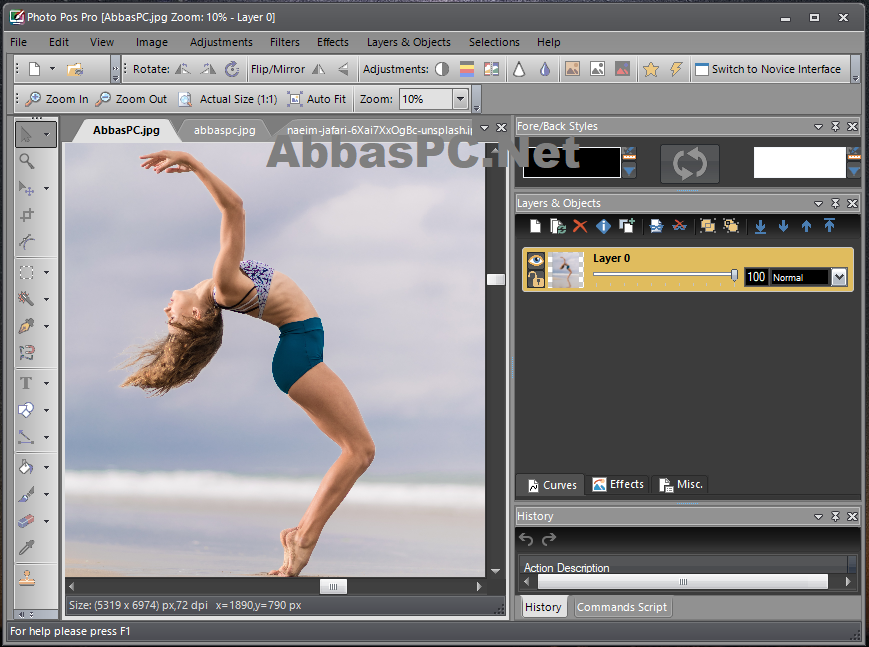This screenshot has height=647, width=869.
Task: Click the colored stripes adjustment icon
Action: (x=467, y=69)
